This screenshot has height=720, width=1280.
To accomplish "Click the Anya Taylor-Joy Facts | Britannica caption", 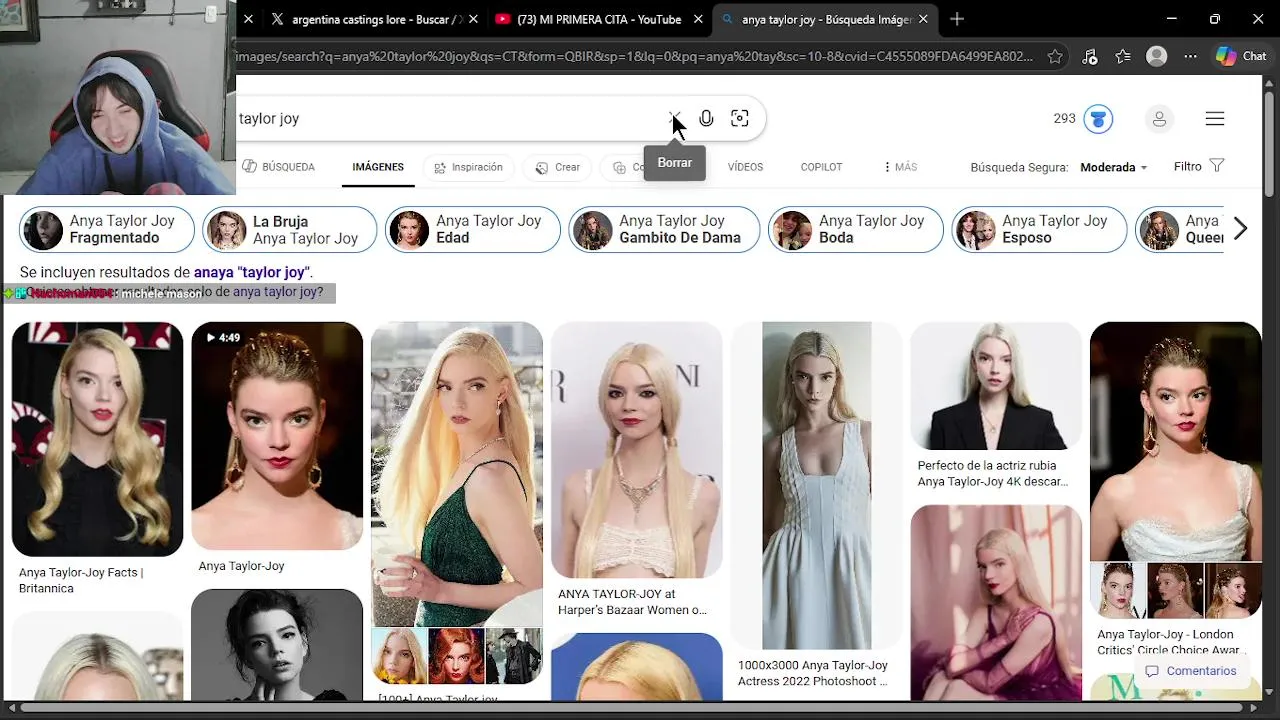I will (x=81, y=580).
